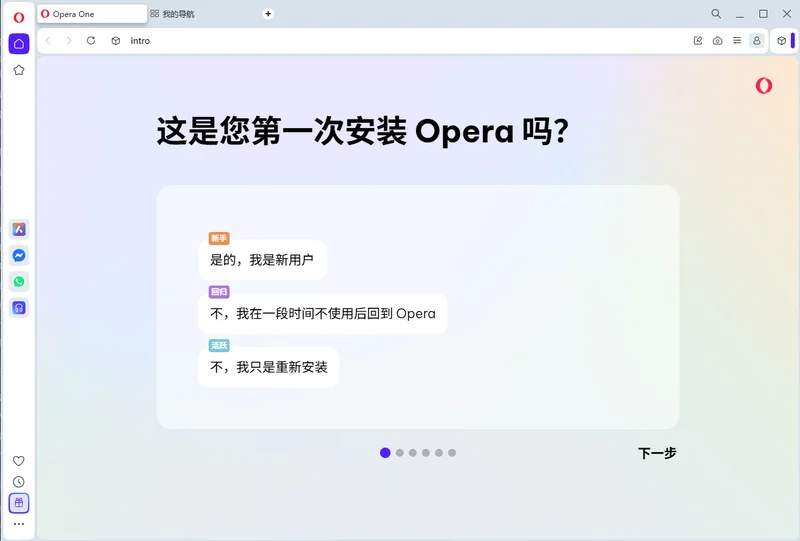The width and height of the screenshot is (800, 541).
Task: Open the edit page icon in address bar
Action: (698, 41)
